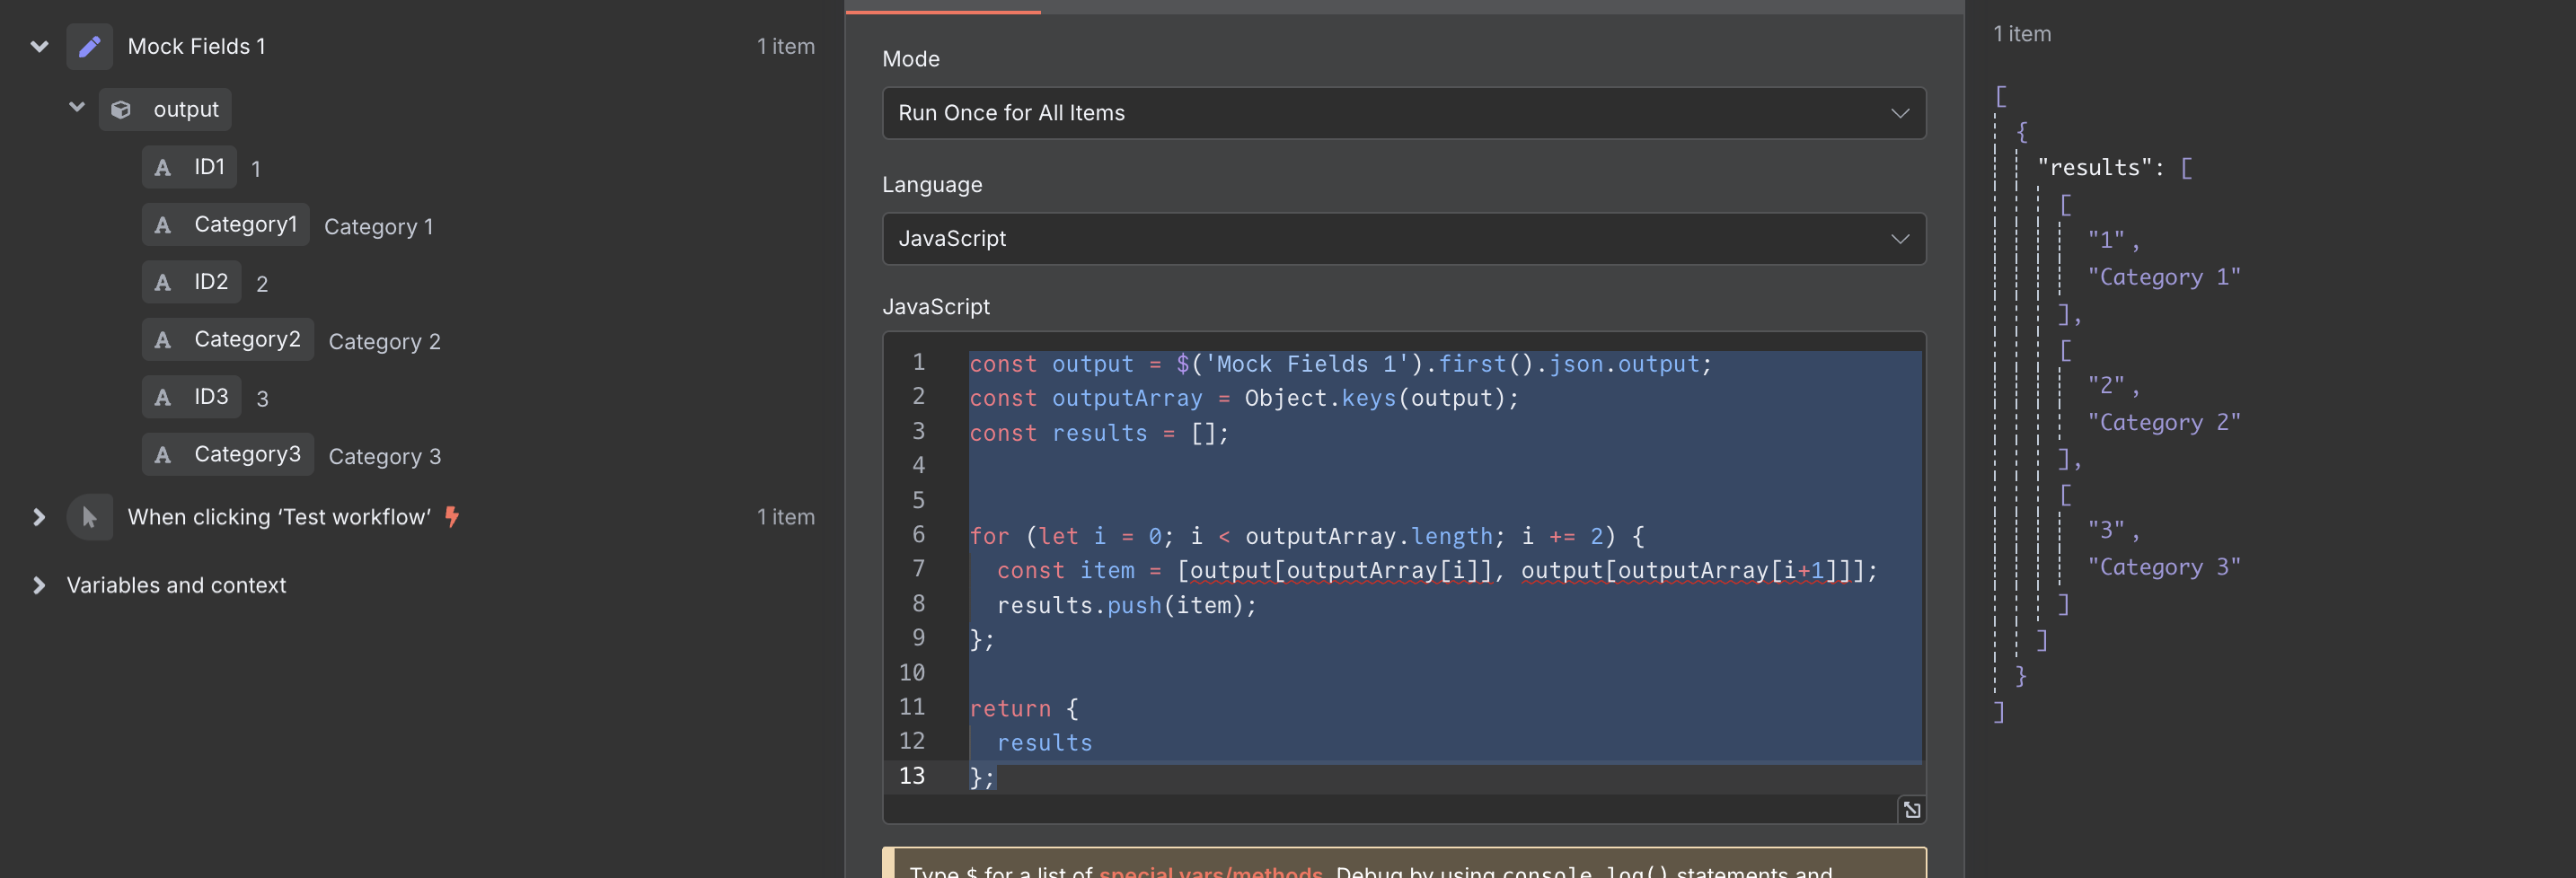2576x878 pixels.
Task: Click the Mock Fields 1 pencil icon
Action: [x=90, y=46]
